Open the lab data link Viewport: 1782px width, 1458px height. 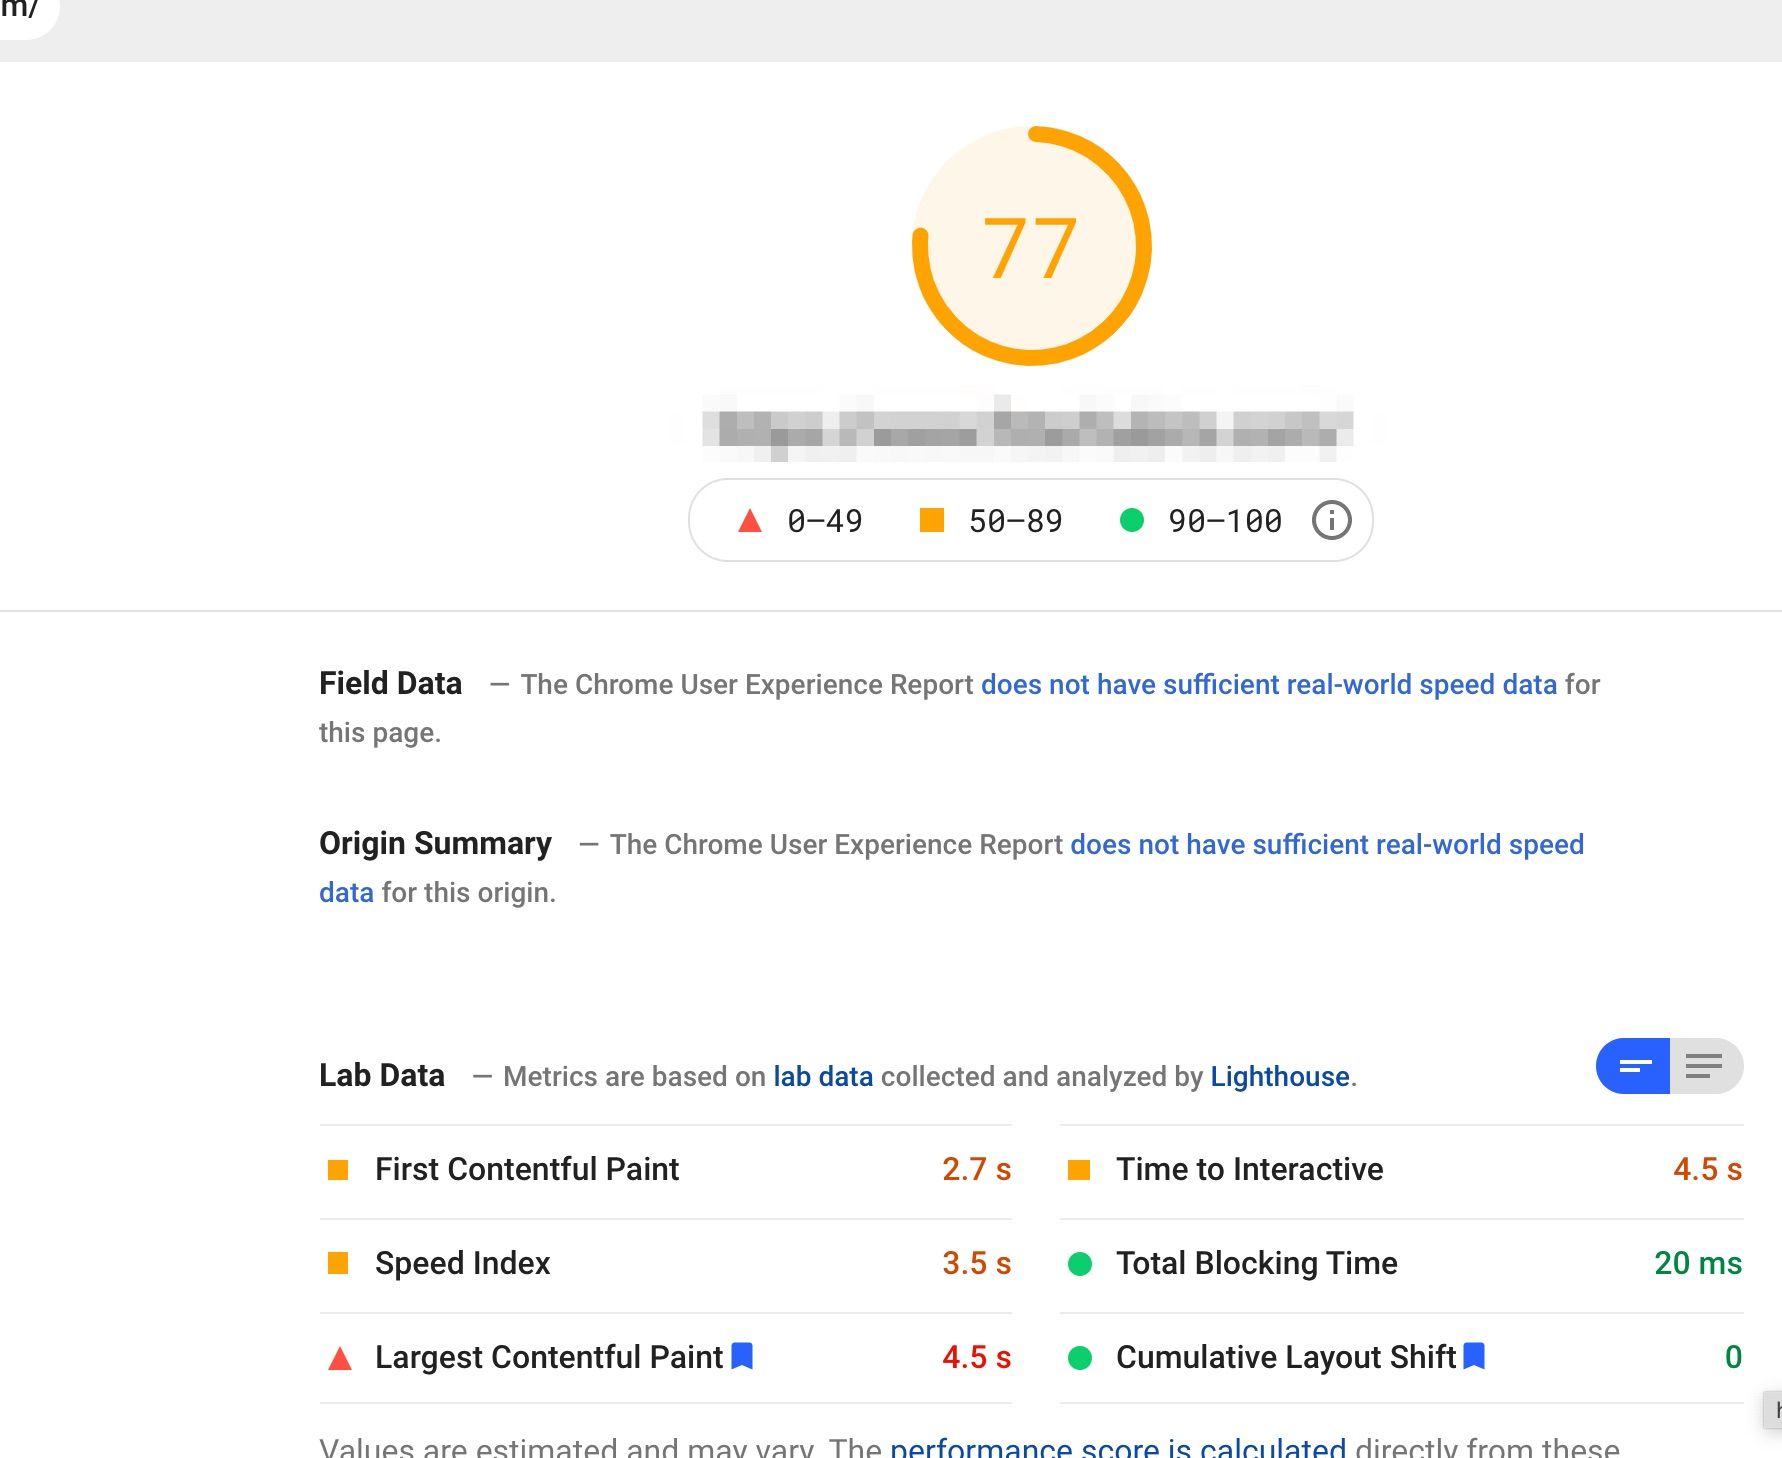click(x=822, y=1076)
